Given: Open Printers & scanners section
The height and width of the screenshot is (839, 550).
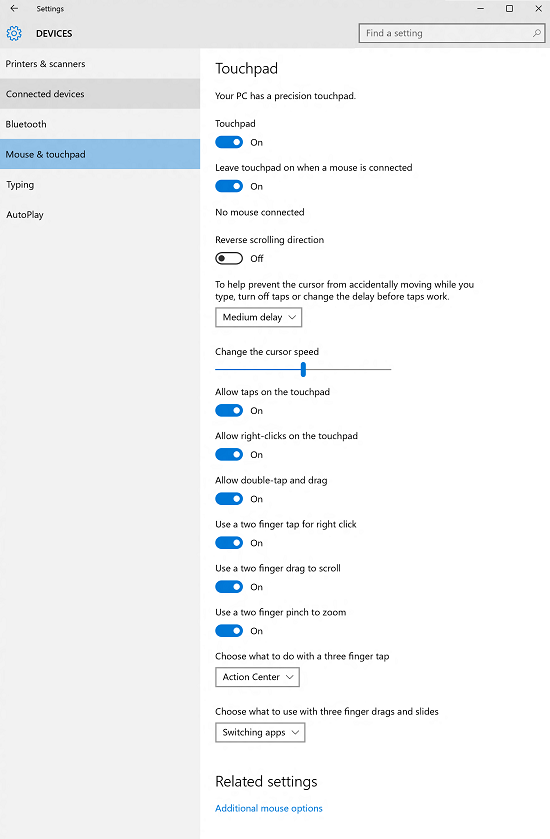Looking at the screenshot, I should tap(100, 64).
